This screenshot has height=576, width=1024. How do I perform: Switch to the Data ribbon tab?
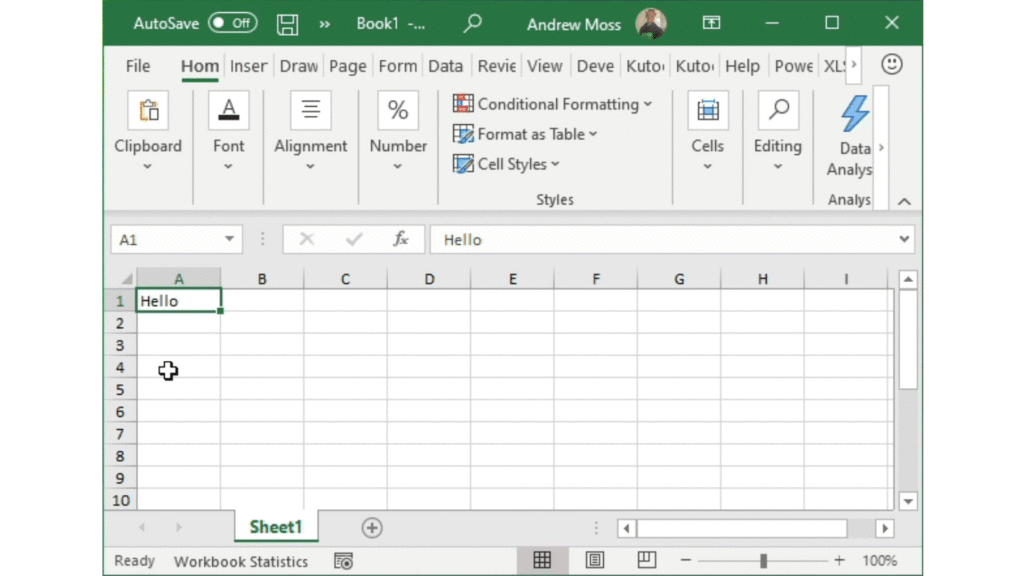tap(445, 66)
